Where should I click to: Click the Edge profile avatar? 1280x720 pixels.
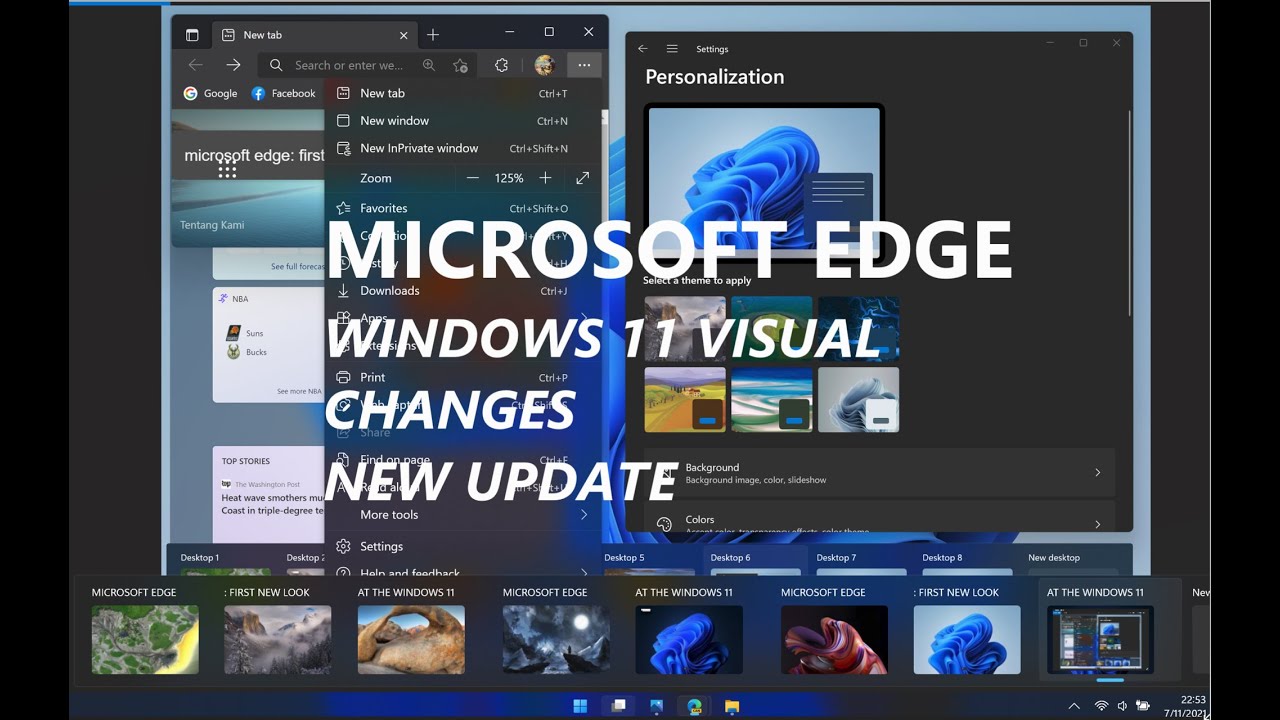[544, 65]
